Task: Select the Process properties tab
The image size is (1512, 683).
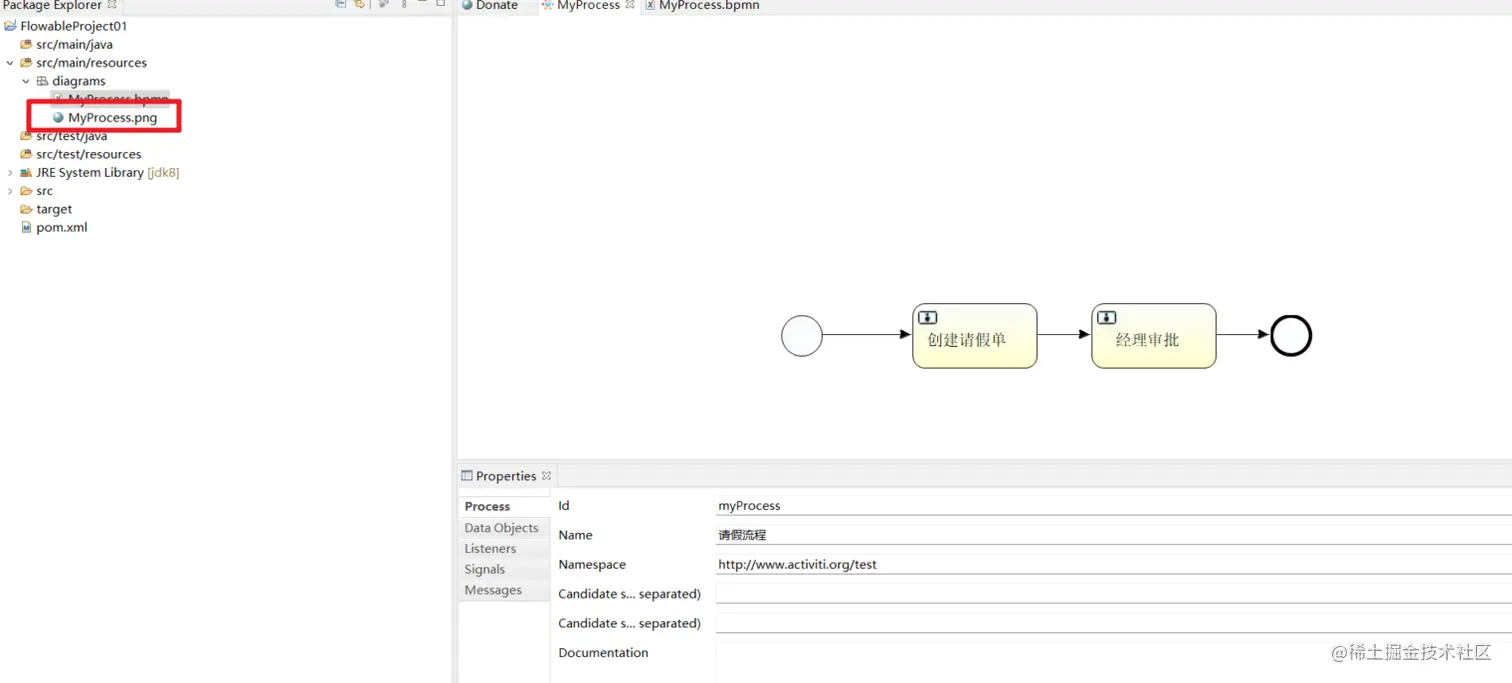Action: tap(504, 507)
